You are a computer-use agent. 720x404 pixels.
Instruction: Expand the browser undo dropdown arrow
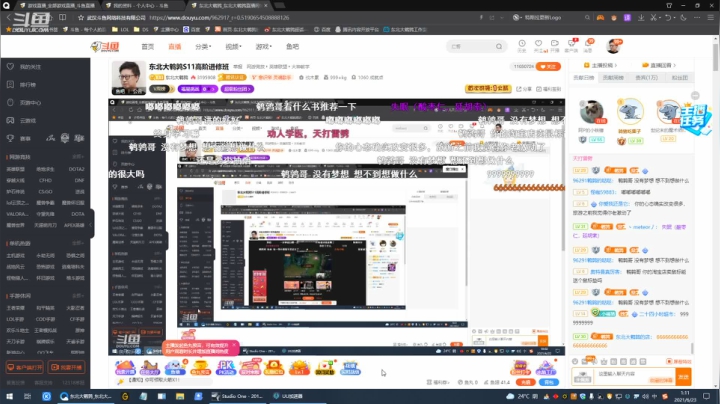point(675,17)
